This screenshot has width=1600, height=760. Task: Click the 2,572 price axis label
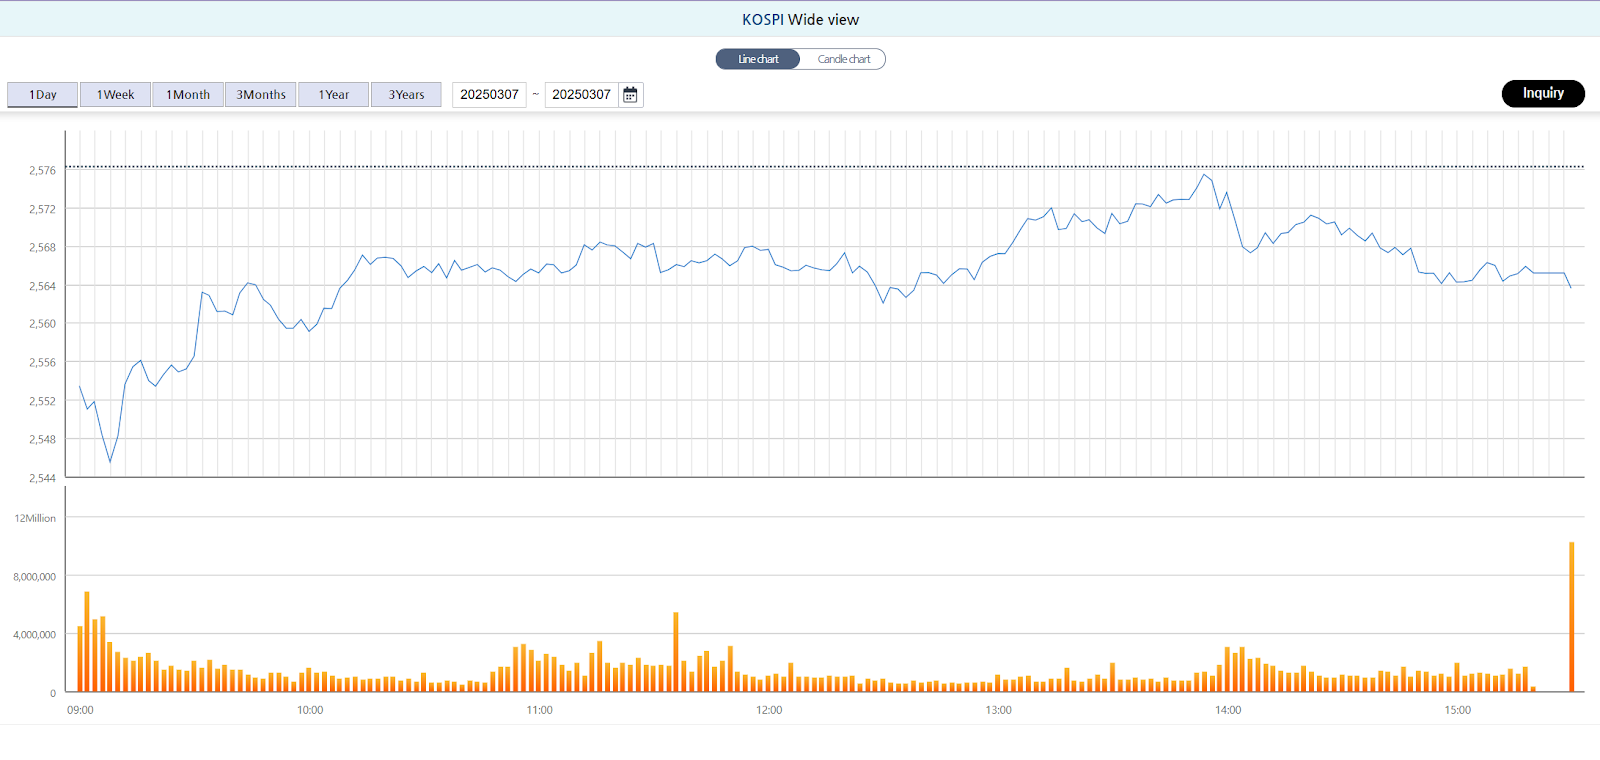point(42,209)
